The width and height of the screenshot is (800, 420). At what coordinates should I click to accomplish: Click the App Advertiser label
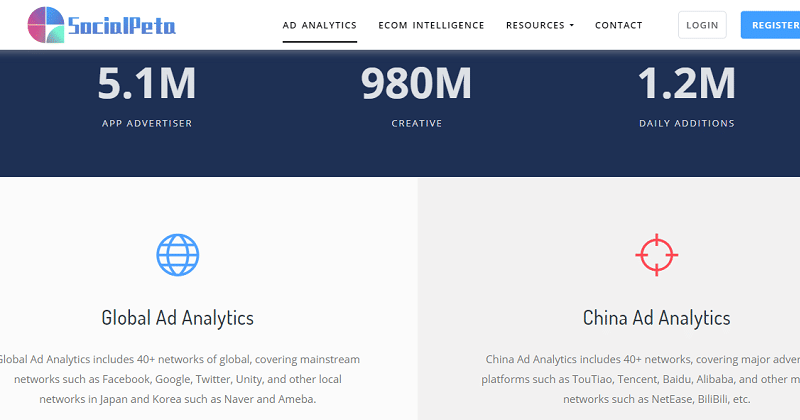point(147,124)
